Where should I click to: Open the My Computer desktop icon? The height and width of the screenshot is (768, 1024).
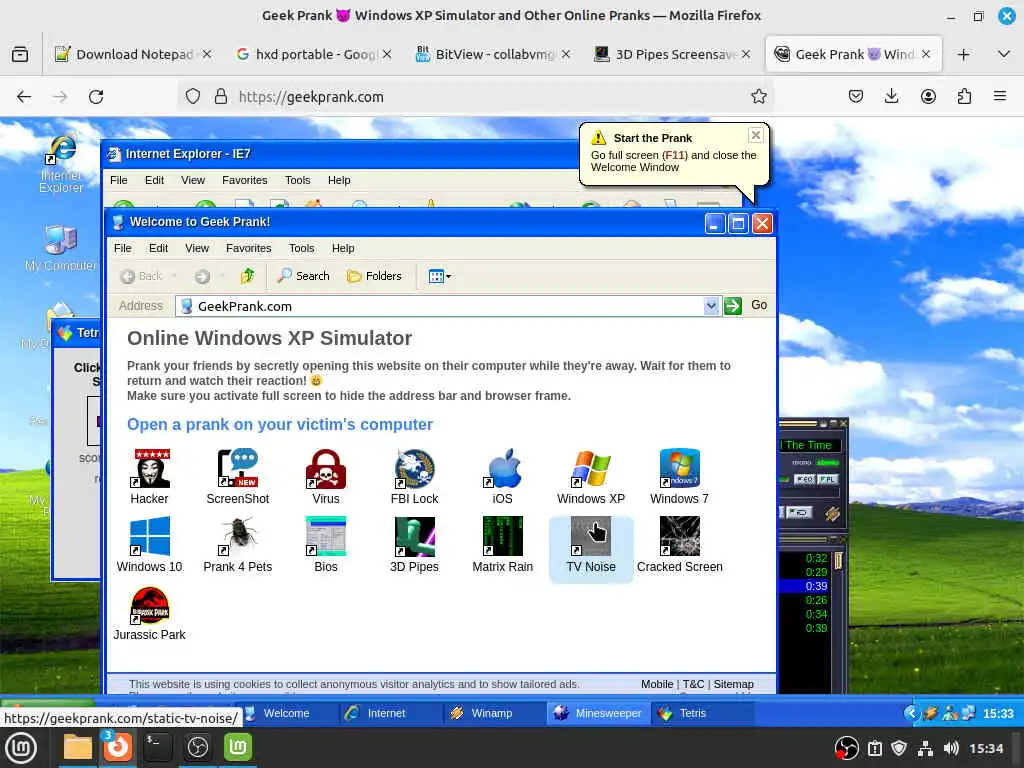pos(61,248)
